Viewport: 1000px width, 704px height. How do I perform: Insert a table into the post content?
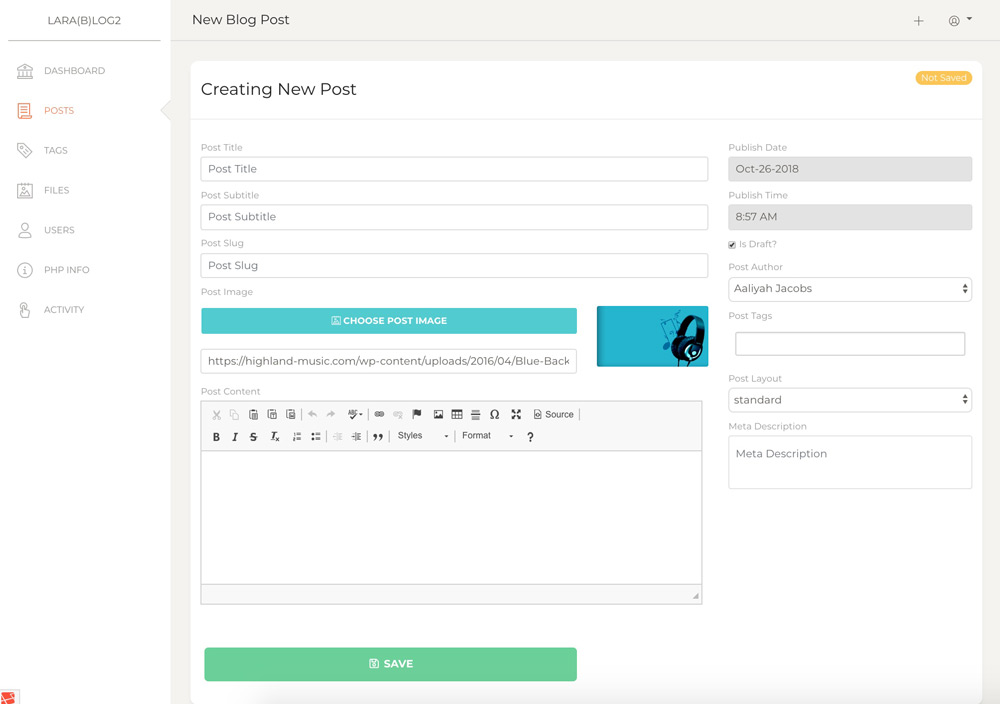coord(457,414)
